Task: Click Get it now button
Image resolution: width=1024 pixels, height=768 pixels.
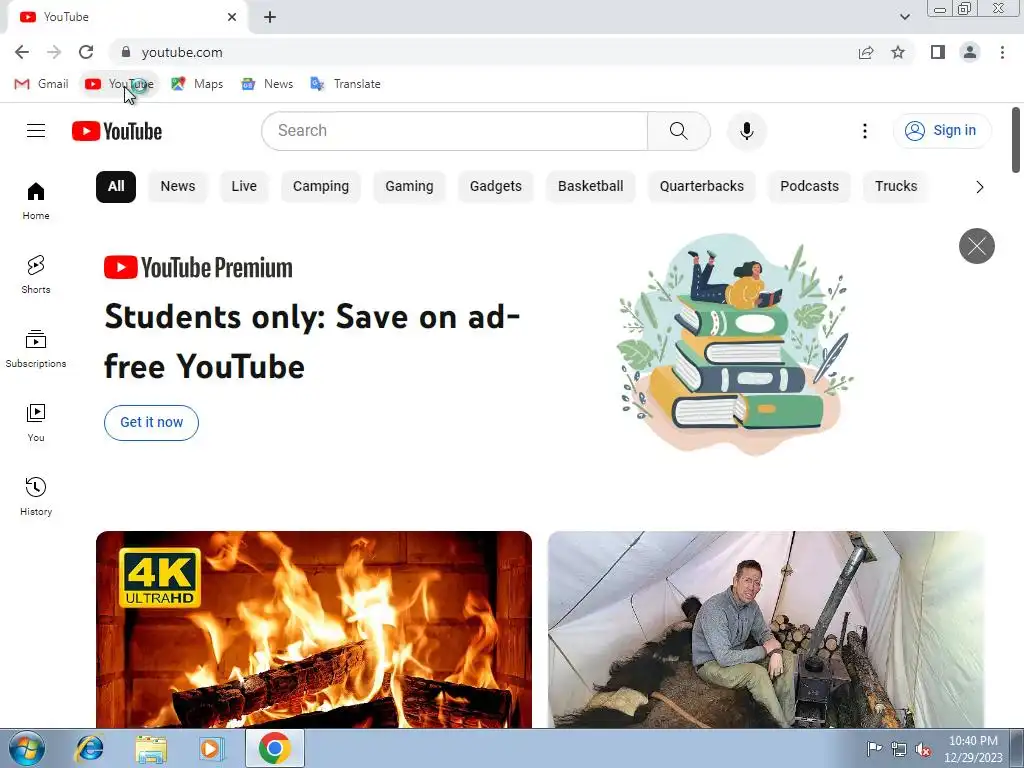Action: [x=152, y=423]
